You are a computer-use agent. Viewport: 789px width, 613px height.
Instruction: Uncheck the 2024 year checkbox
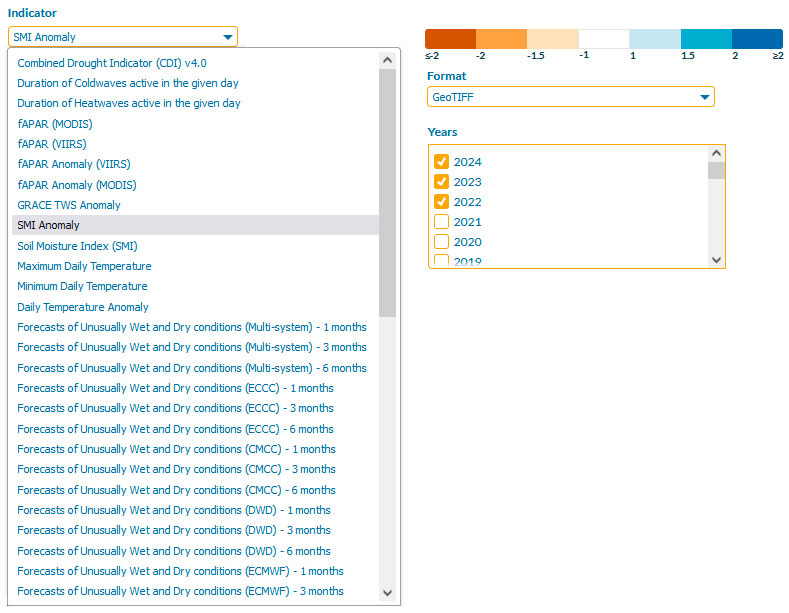click(x=441, y=162)
